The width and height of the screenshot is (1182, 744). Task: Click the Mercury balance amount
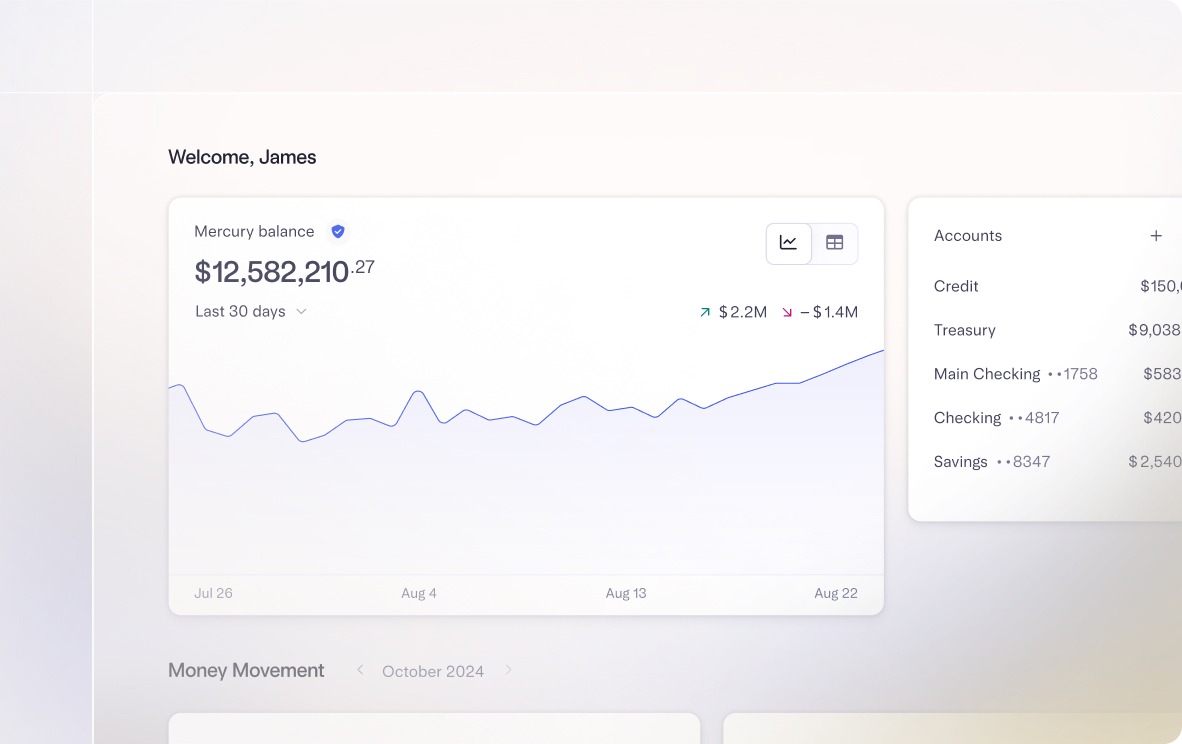tap(280, 270)
